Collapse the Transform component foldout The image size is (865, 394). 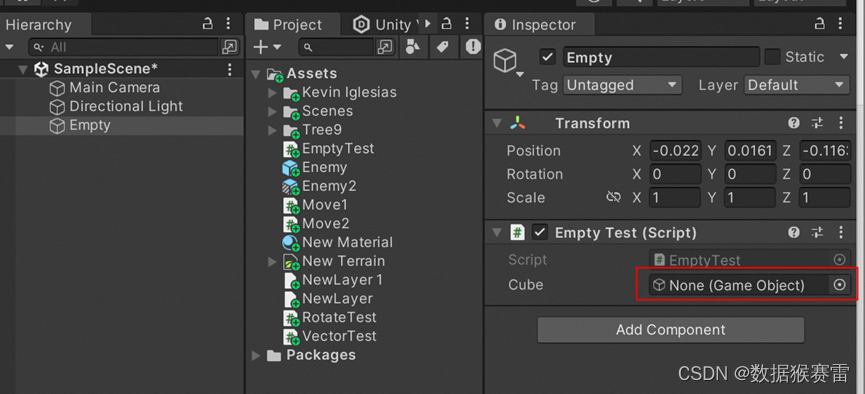tap(497, 123)
